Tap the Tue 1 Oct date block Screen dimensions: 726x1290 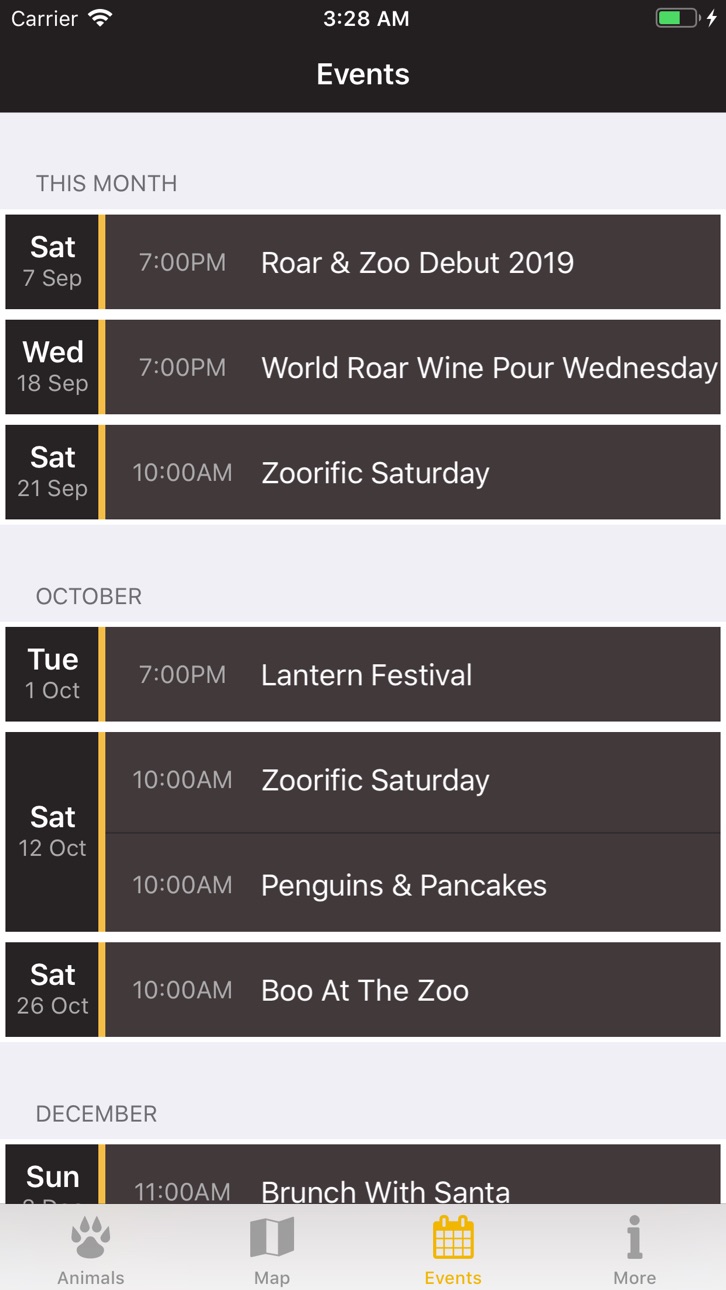pos(52,674)
